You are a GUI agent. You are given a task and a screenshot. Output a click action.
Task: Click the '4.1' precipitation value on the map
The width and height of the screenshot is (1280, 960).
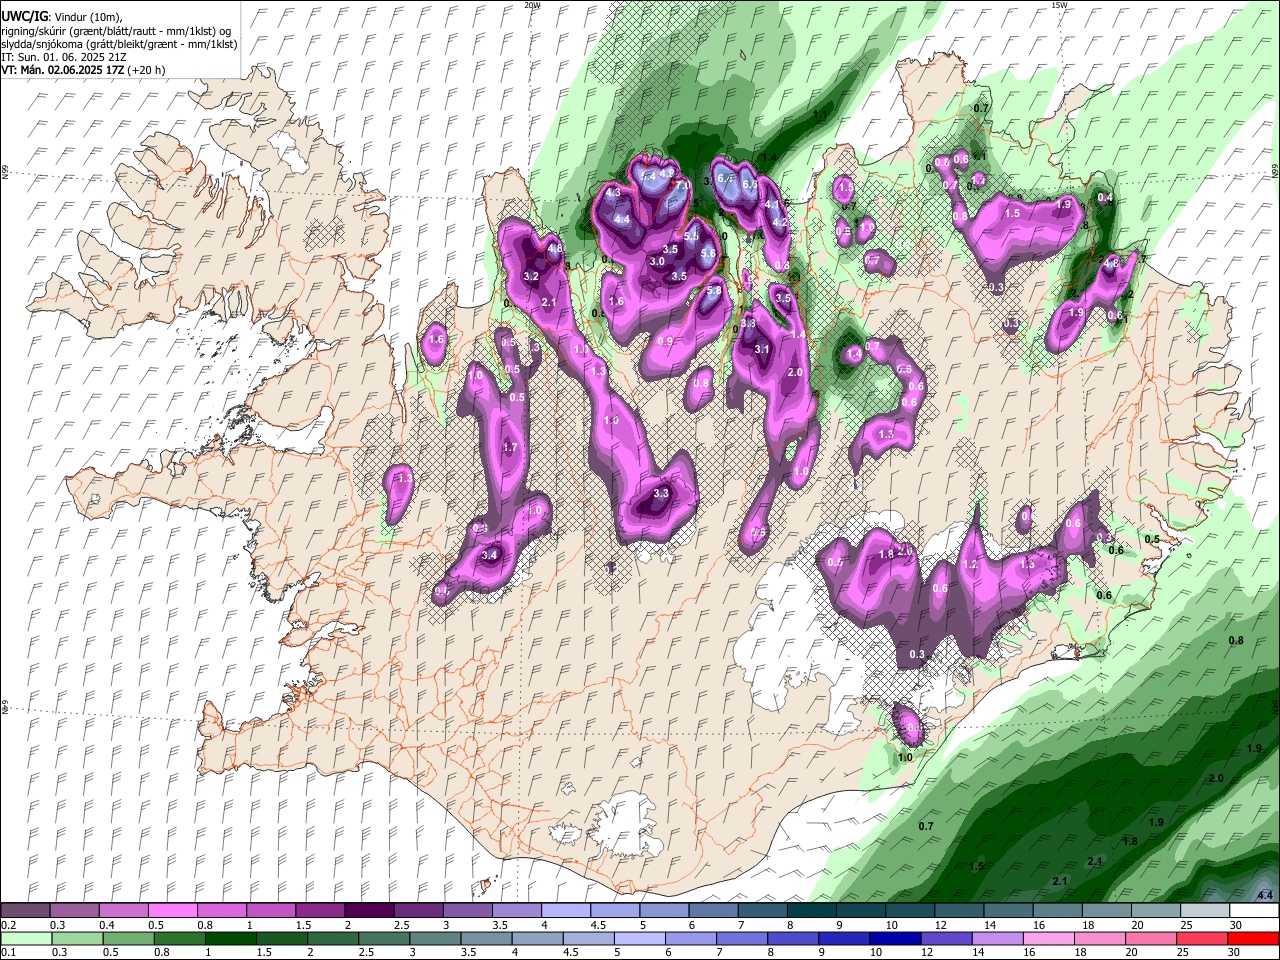[x=772, y=204]
